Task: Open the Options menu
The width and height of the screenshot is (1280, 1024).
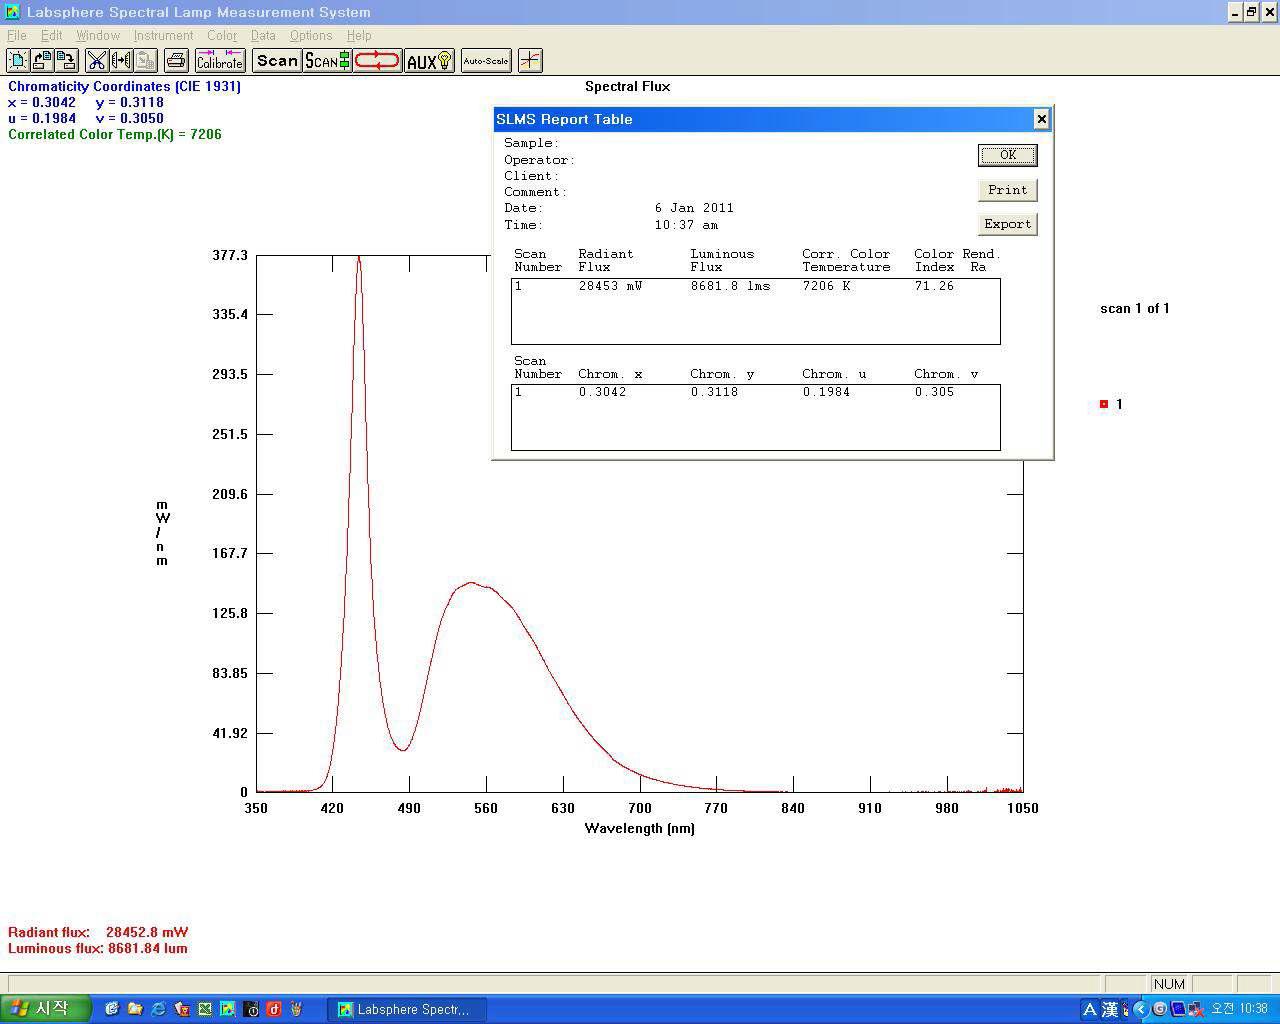Action: (x=311, y=35)
